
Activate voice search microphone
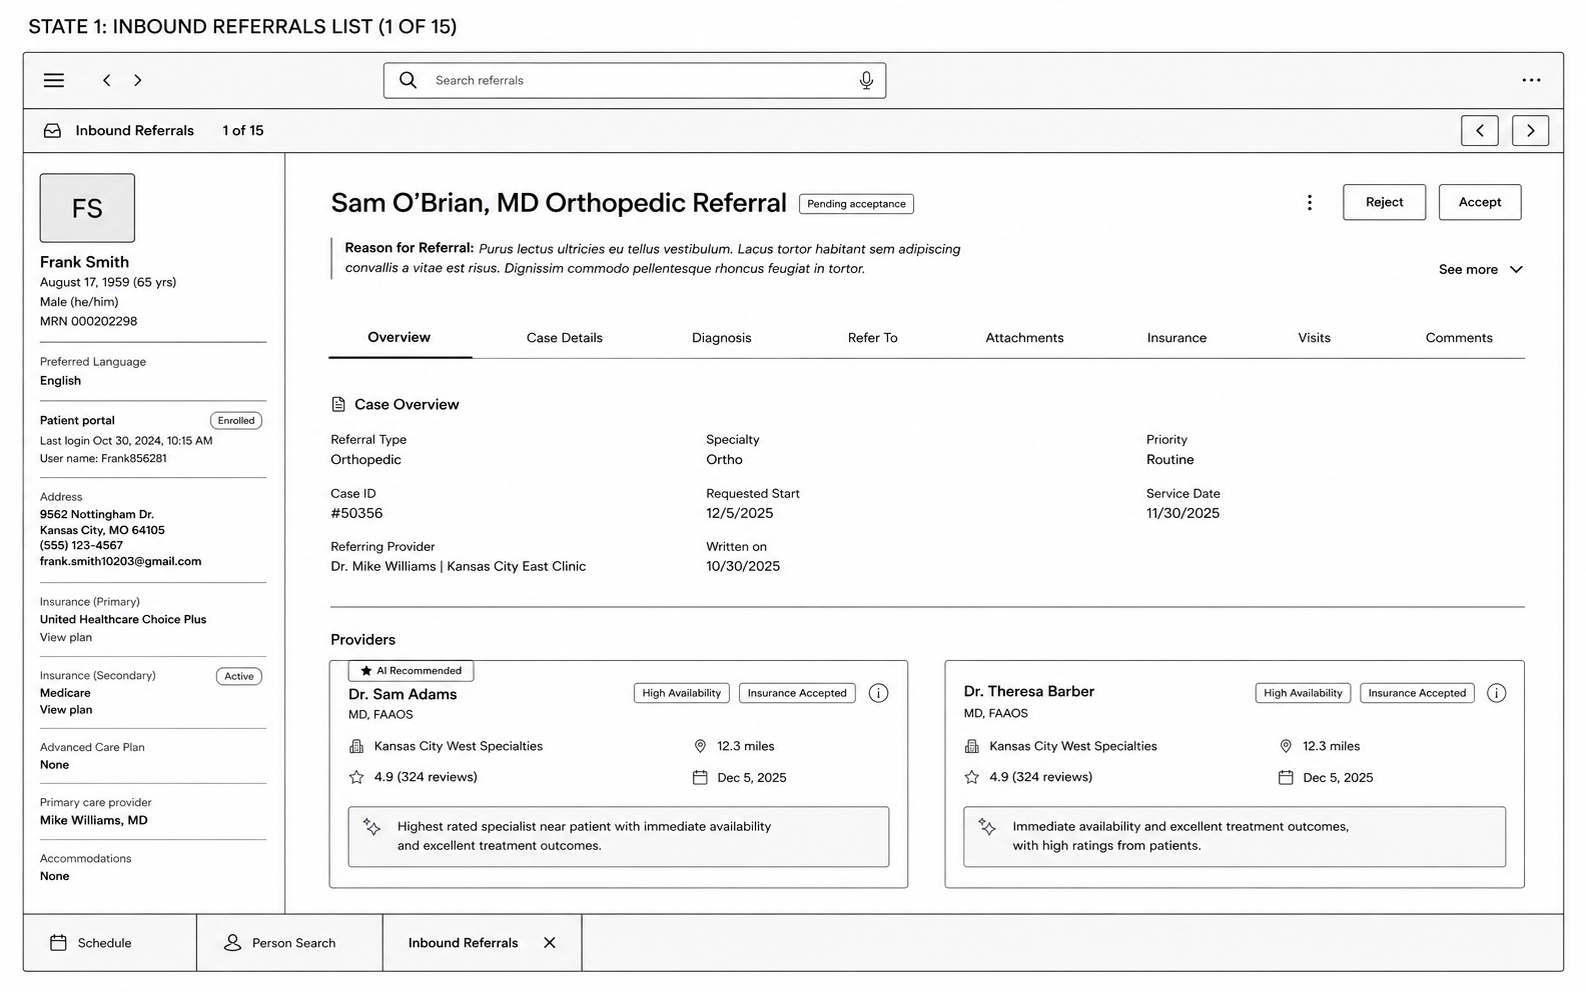(866, 80)
